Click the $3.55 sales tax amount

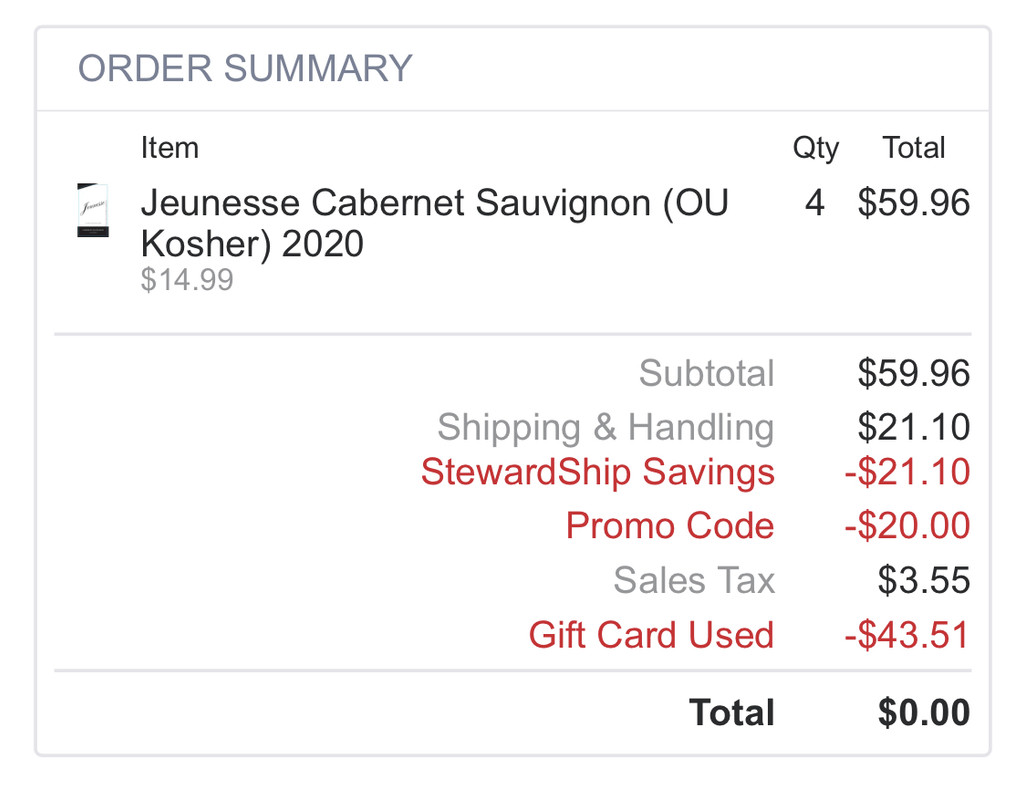[923, 580]
